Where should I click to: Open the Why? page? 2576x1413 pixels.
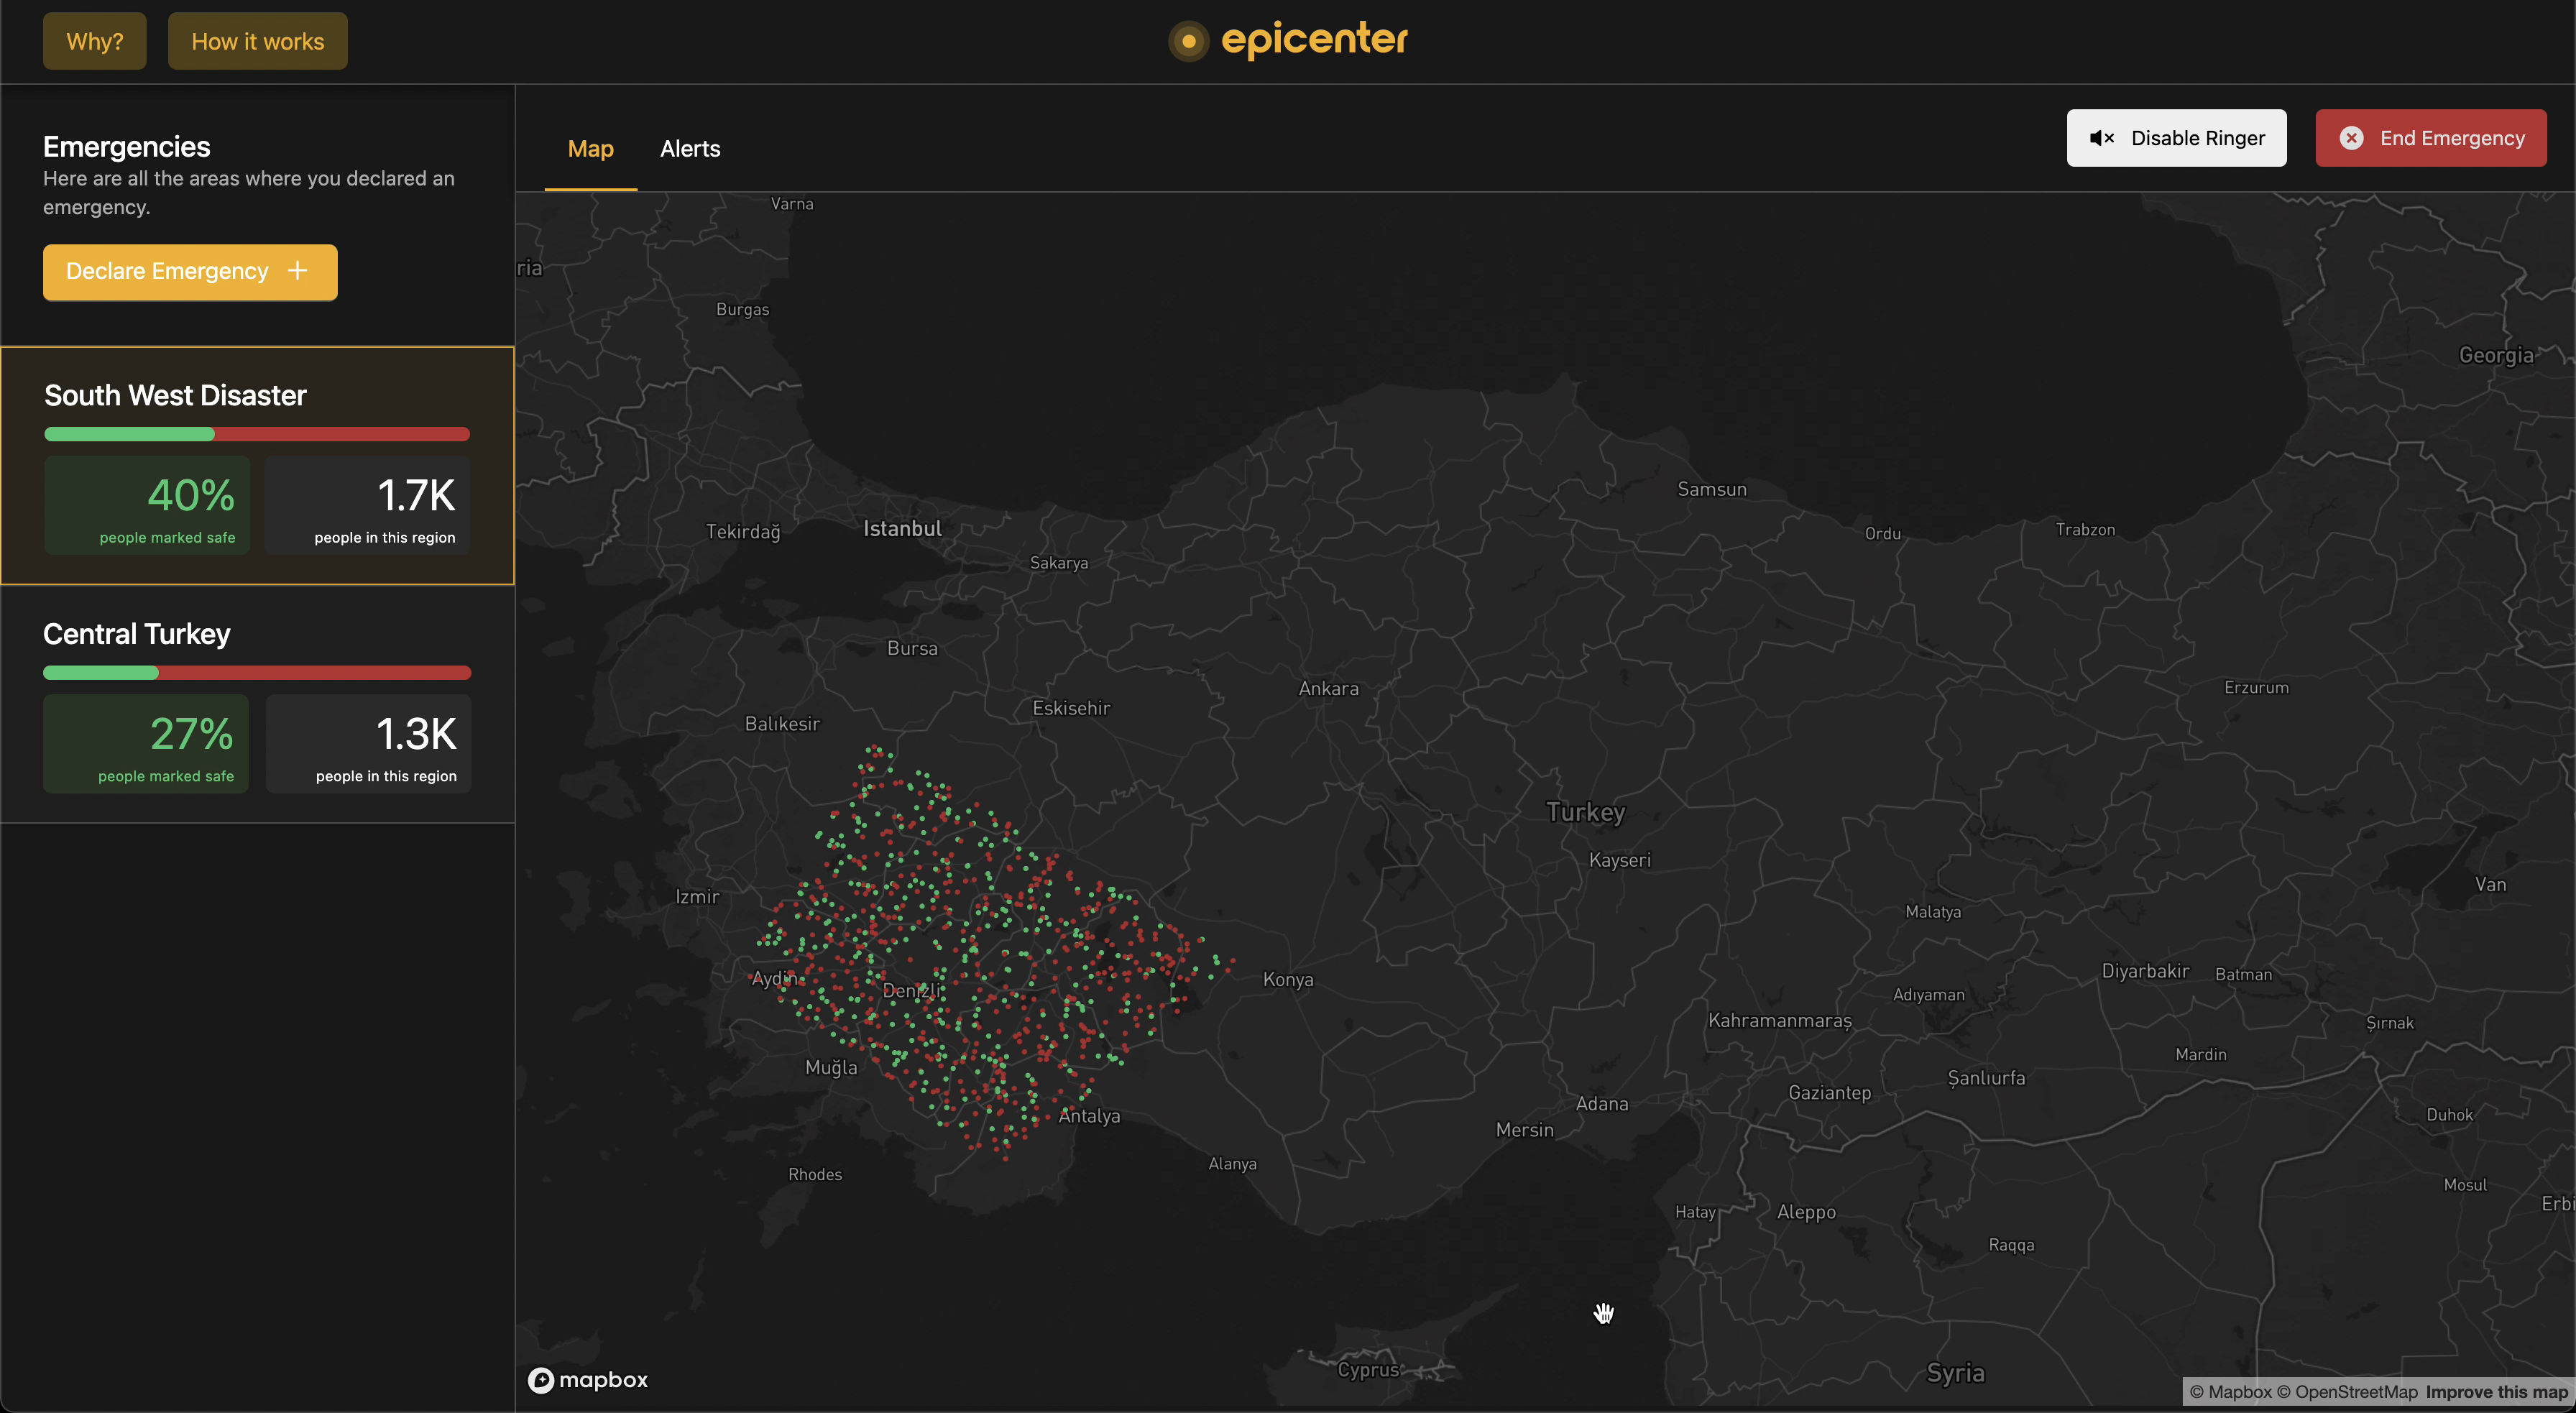(95, 41)
